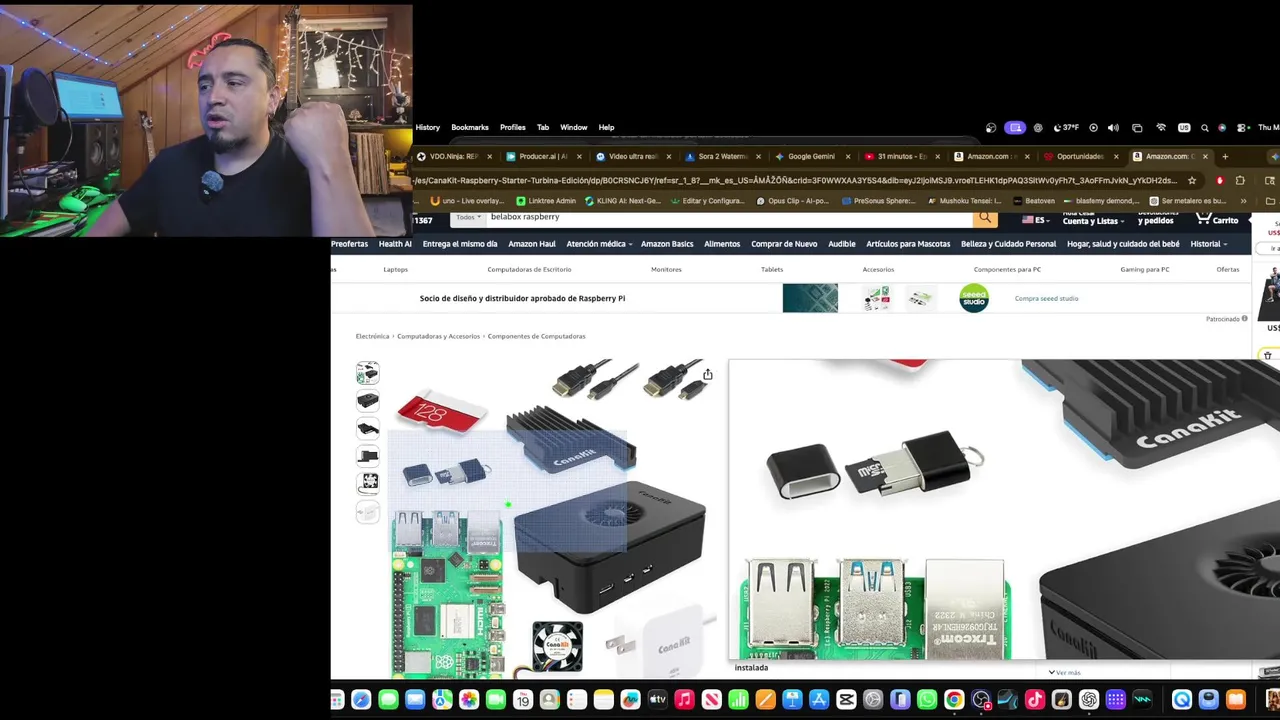Screen dimensions: 1280x720
Task: Open the screen mirroring purple menu bar icon
Action: pyautogui.click(x=1015, y=128)
